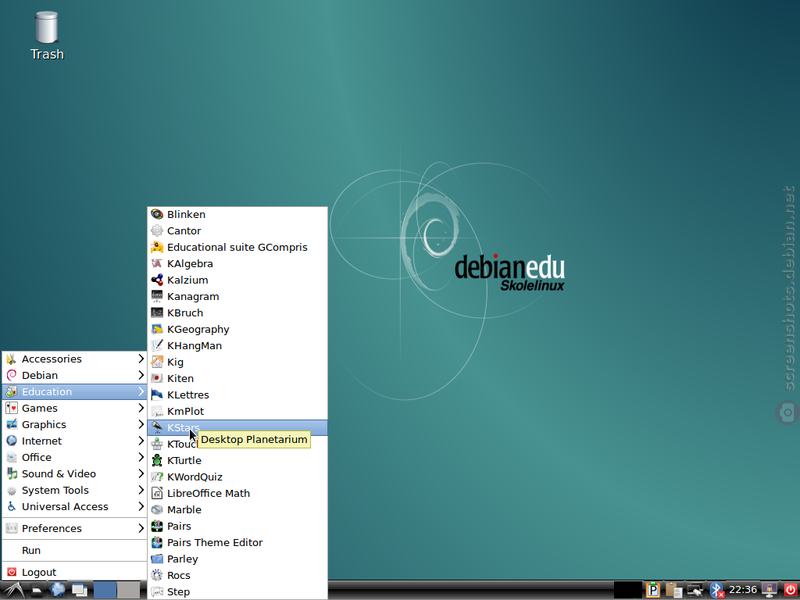Open the Trash icon on the desktop
The height and width of the screenshot is (600, 800).
pos(46,36)
